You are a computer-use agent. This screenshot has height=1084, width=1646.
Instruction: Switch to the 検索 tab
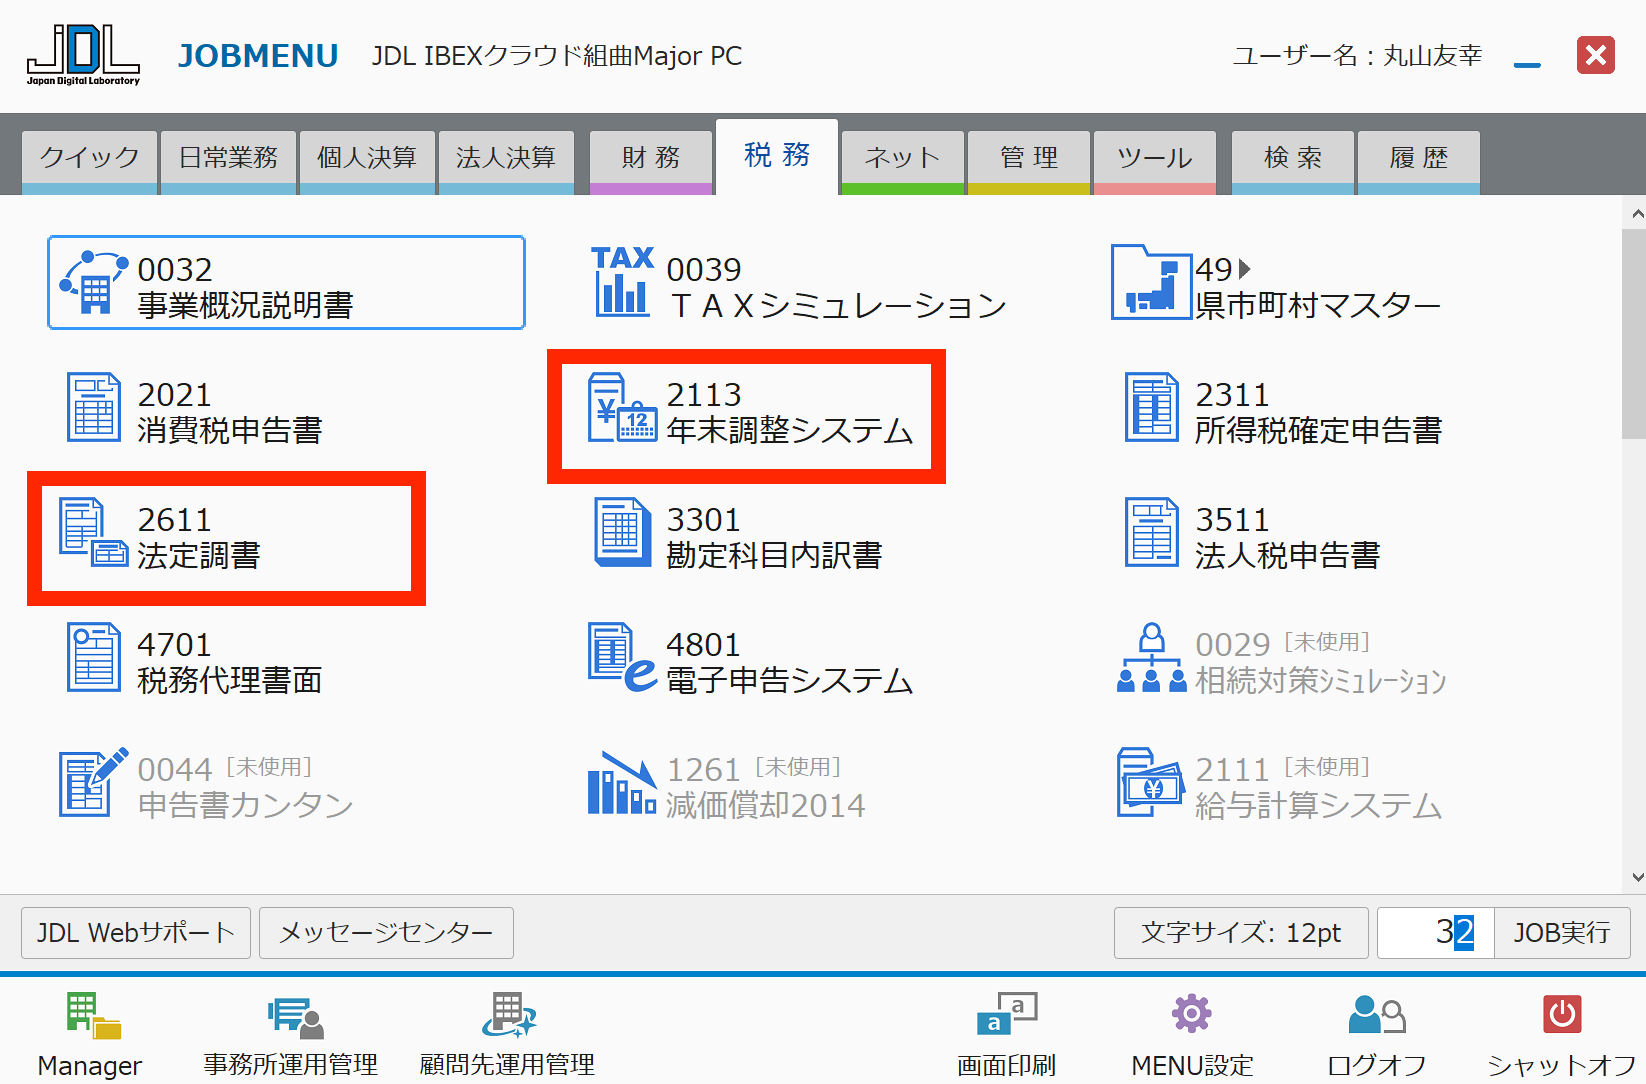coord(1293,161)
